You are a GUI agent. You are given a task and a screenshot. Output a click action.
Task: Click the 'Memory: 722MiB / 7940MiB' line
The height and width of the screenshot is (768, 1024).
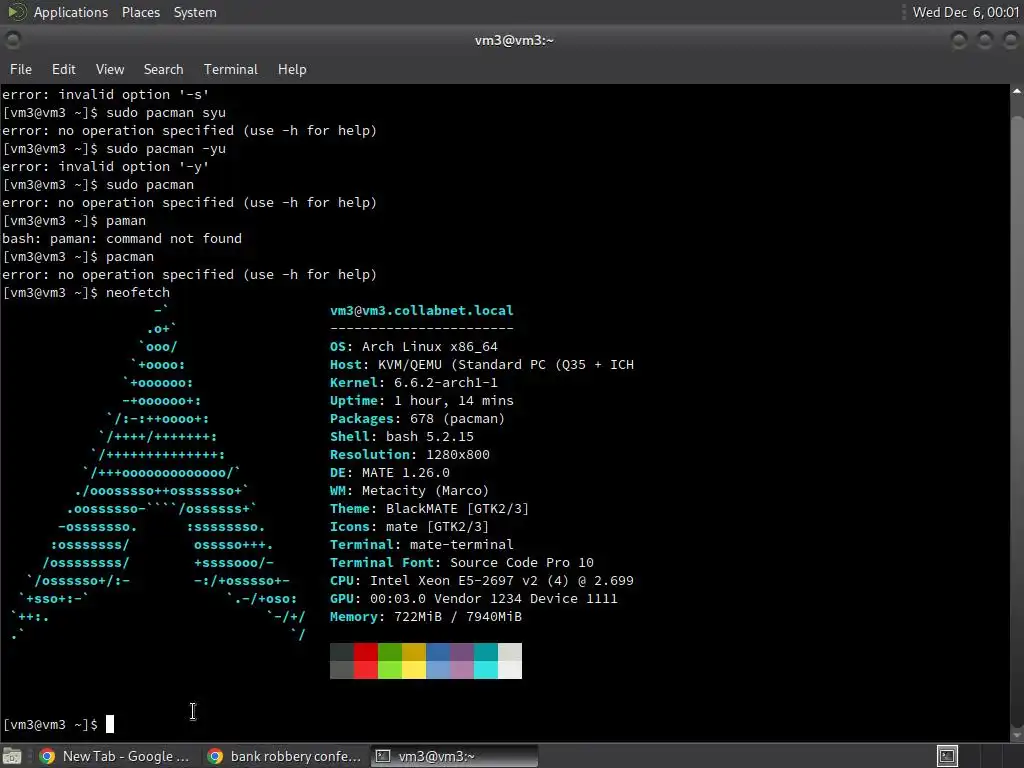coord(426,617)
